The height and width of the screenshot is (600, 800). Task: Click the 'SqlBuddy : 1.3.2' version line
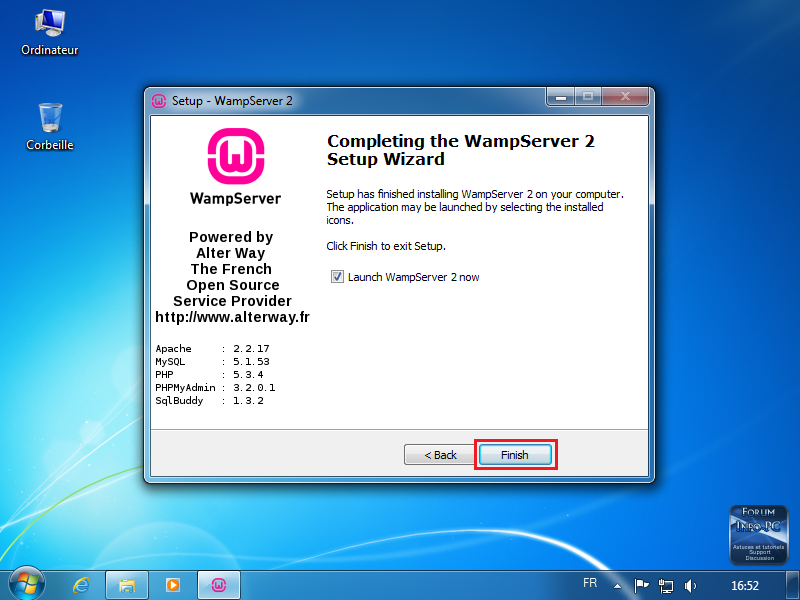pos(209,401)
